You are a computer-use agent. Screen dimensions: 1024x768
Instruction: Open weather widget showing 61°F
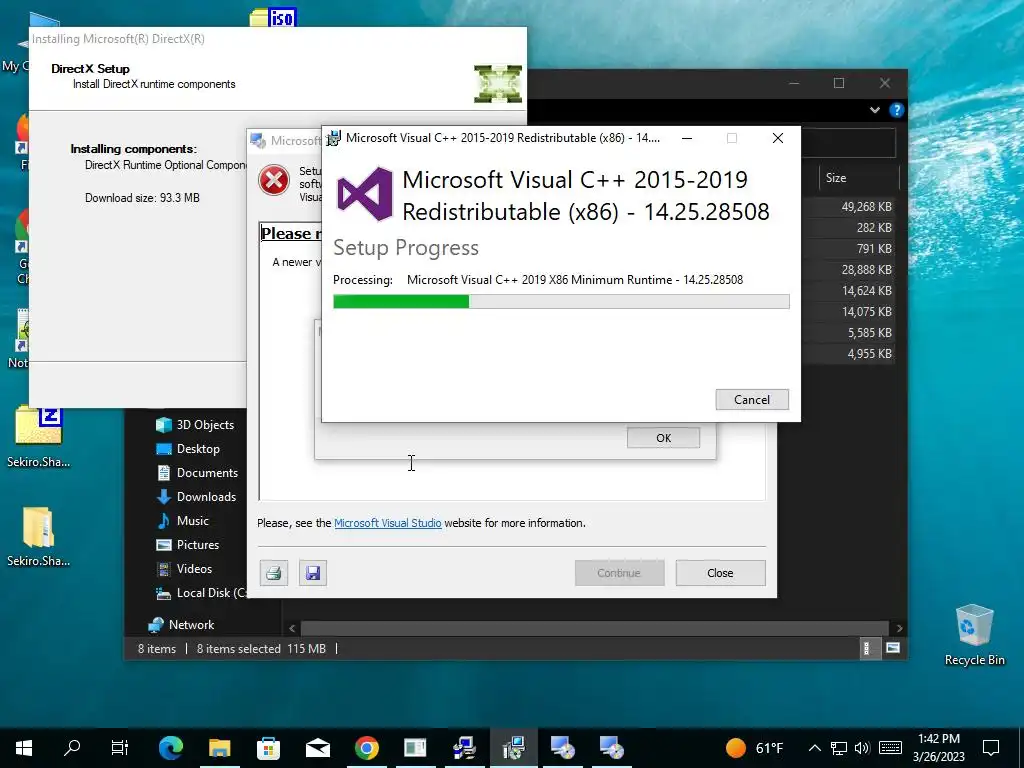(x=755, y=748)
